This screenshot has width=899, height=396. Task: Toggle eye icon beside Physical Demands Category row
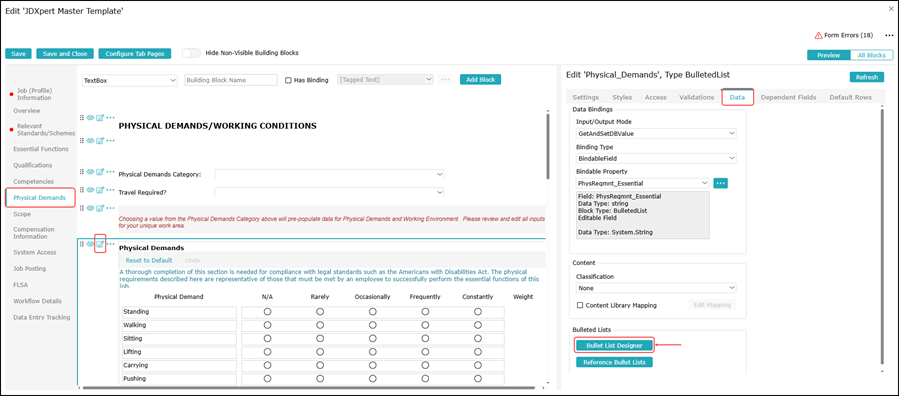tap(91, 171)
